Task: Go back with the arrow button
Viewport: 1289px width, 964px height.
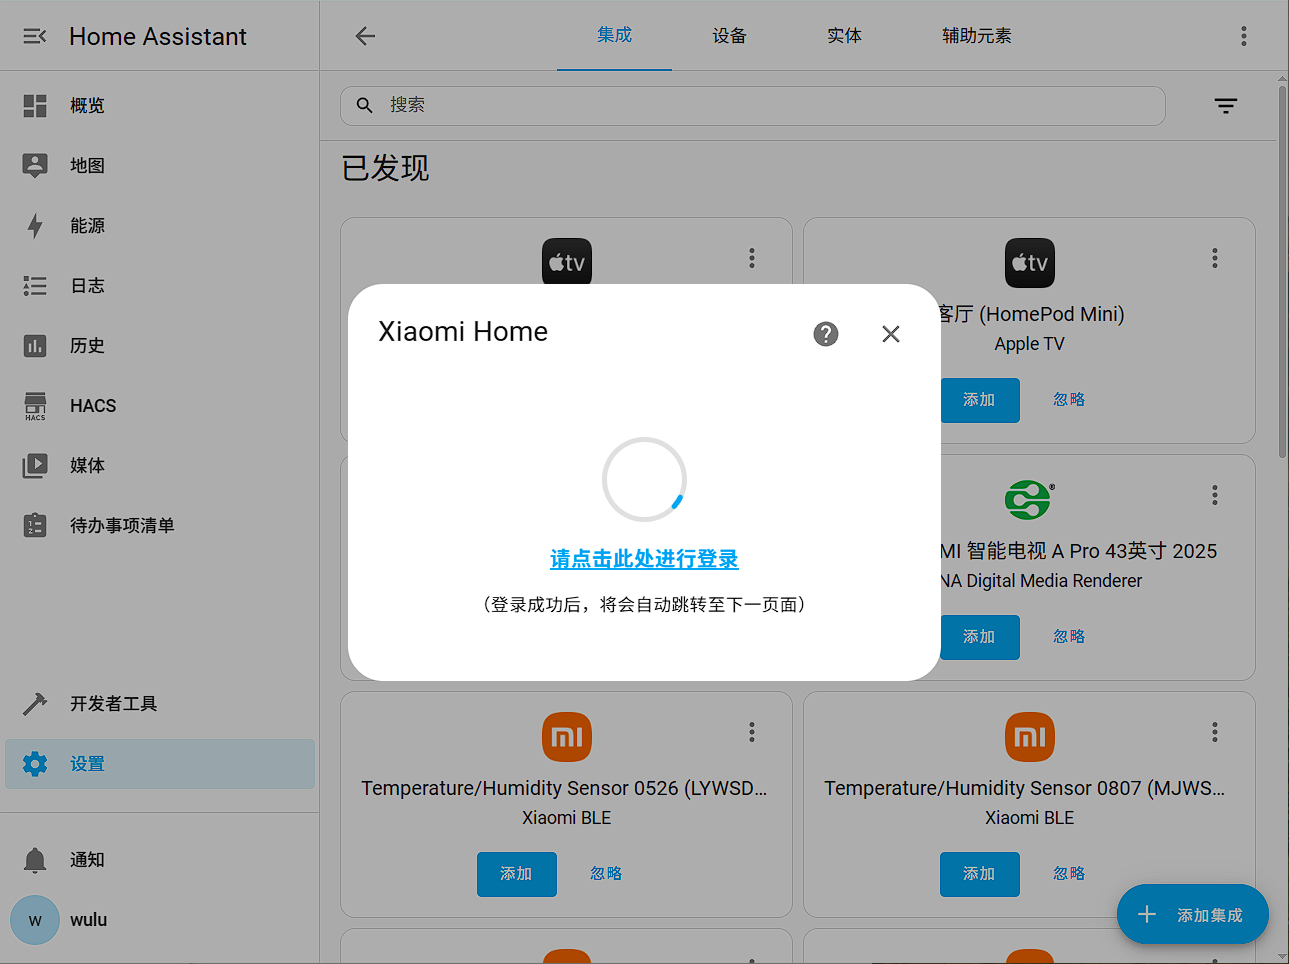Action: click(365, 36)
